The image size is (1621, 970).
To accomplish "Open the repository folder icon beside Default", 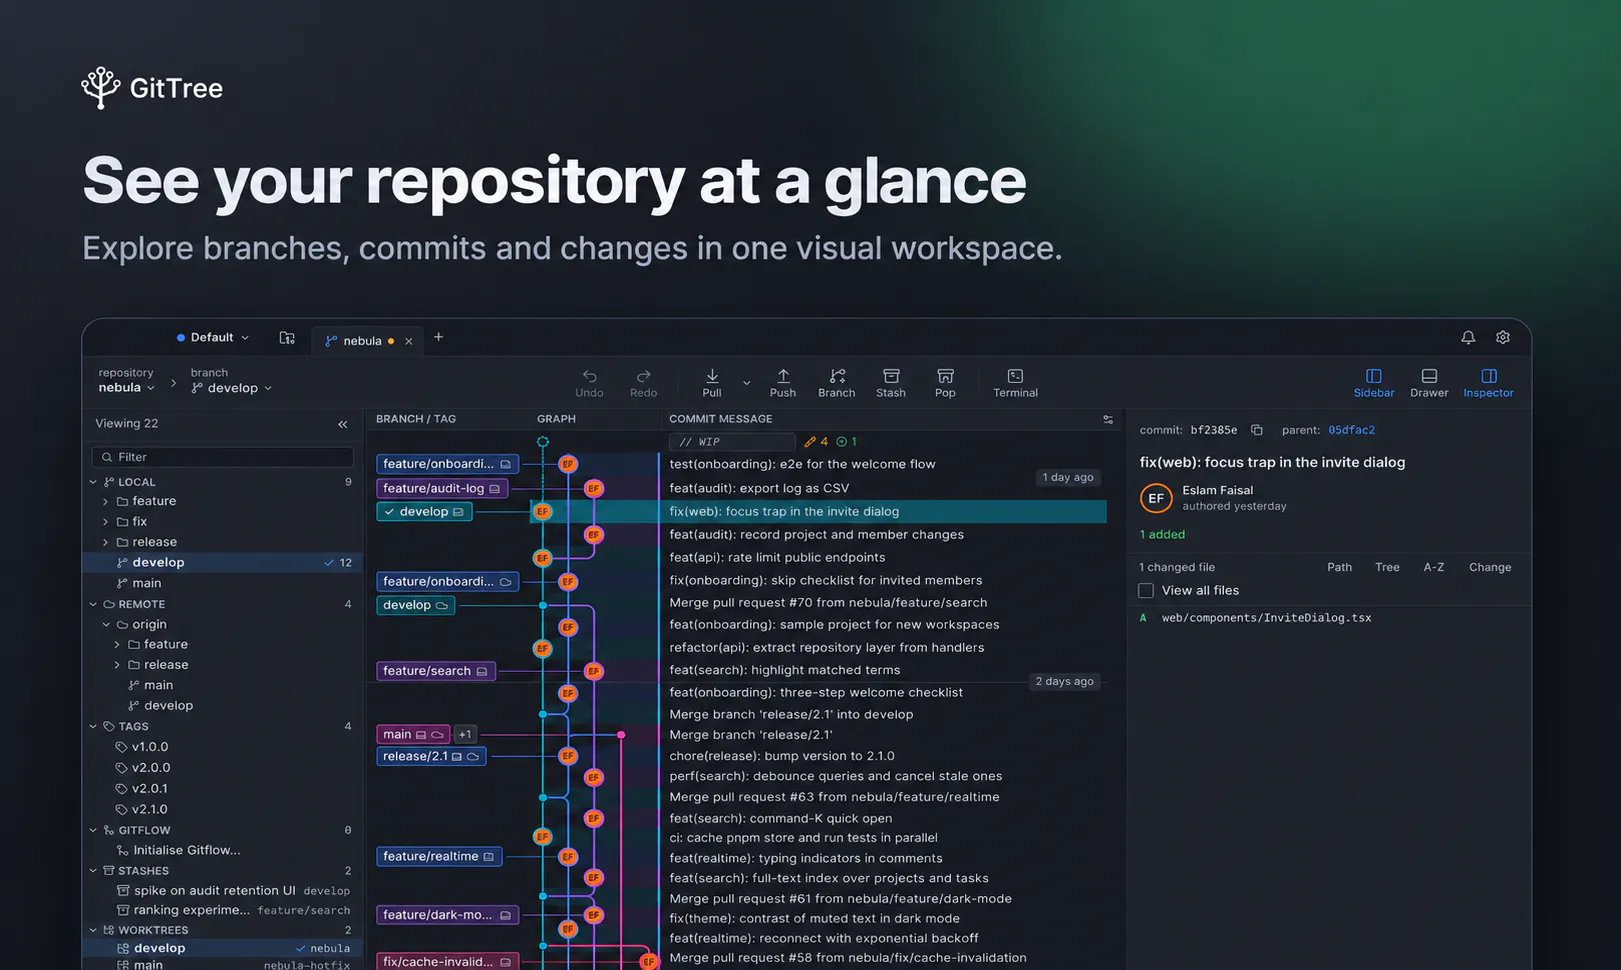I will point(287,338).
